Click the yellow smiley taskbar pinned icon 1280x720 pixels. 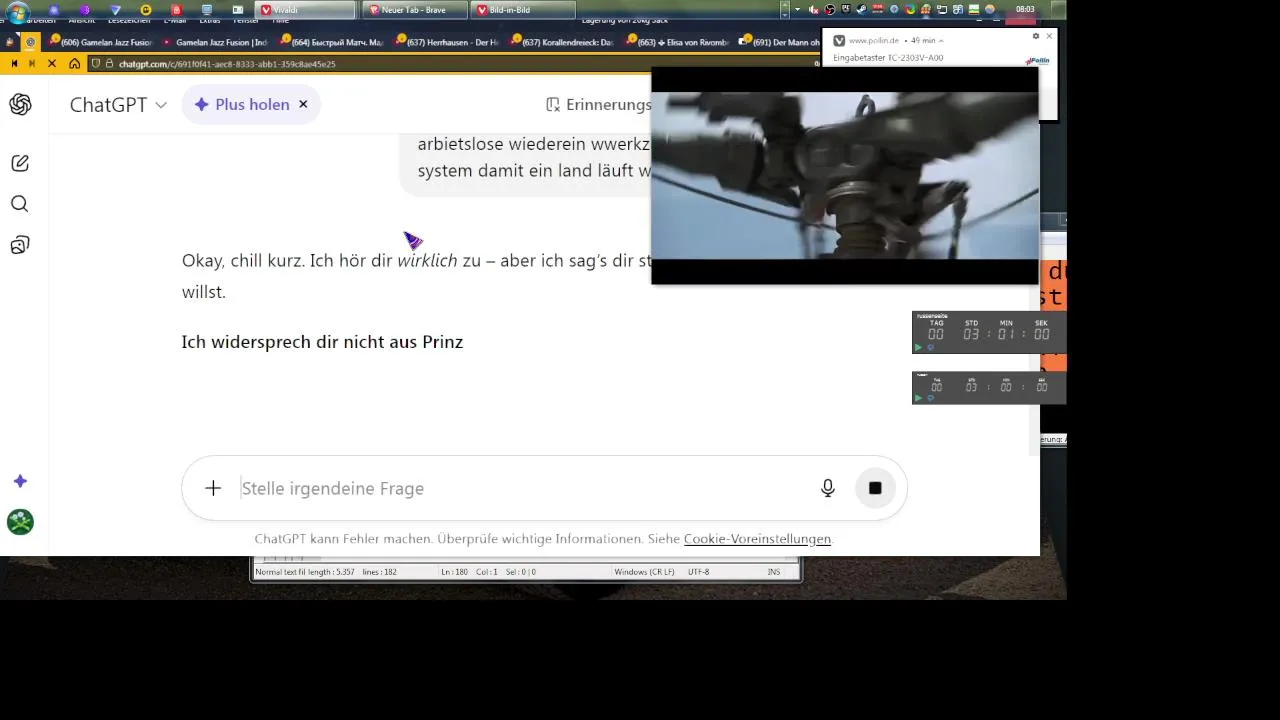click(146, 10)
